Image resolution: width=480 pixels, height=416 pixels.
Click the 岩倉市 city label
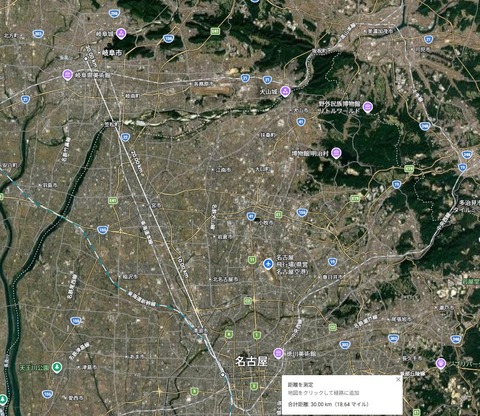pos(225,237)
